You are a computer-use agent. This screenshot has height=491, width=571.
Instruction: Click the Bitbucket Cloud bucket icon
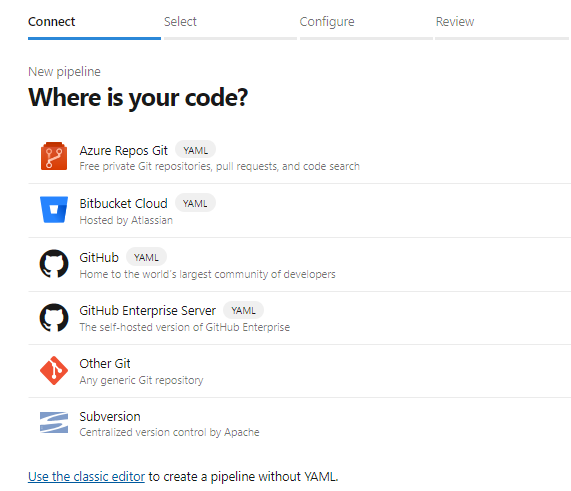[54, 209]
